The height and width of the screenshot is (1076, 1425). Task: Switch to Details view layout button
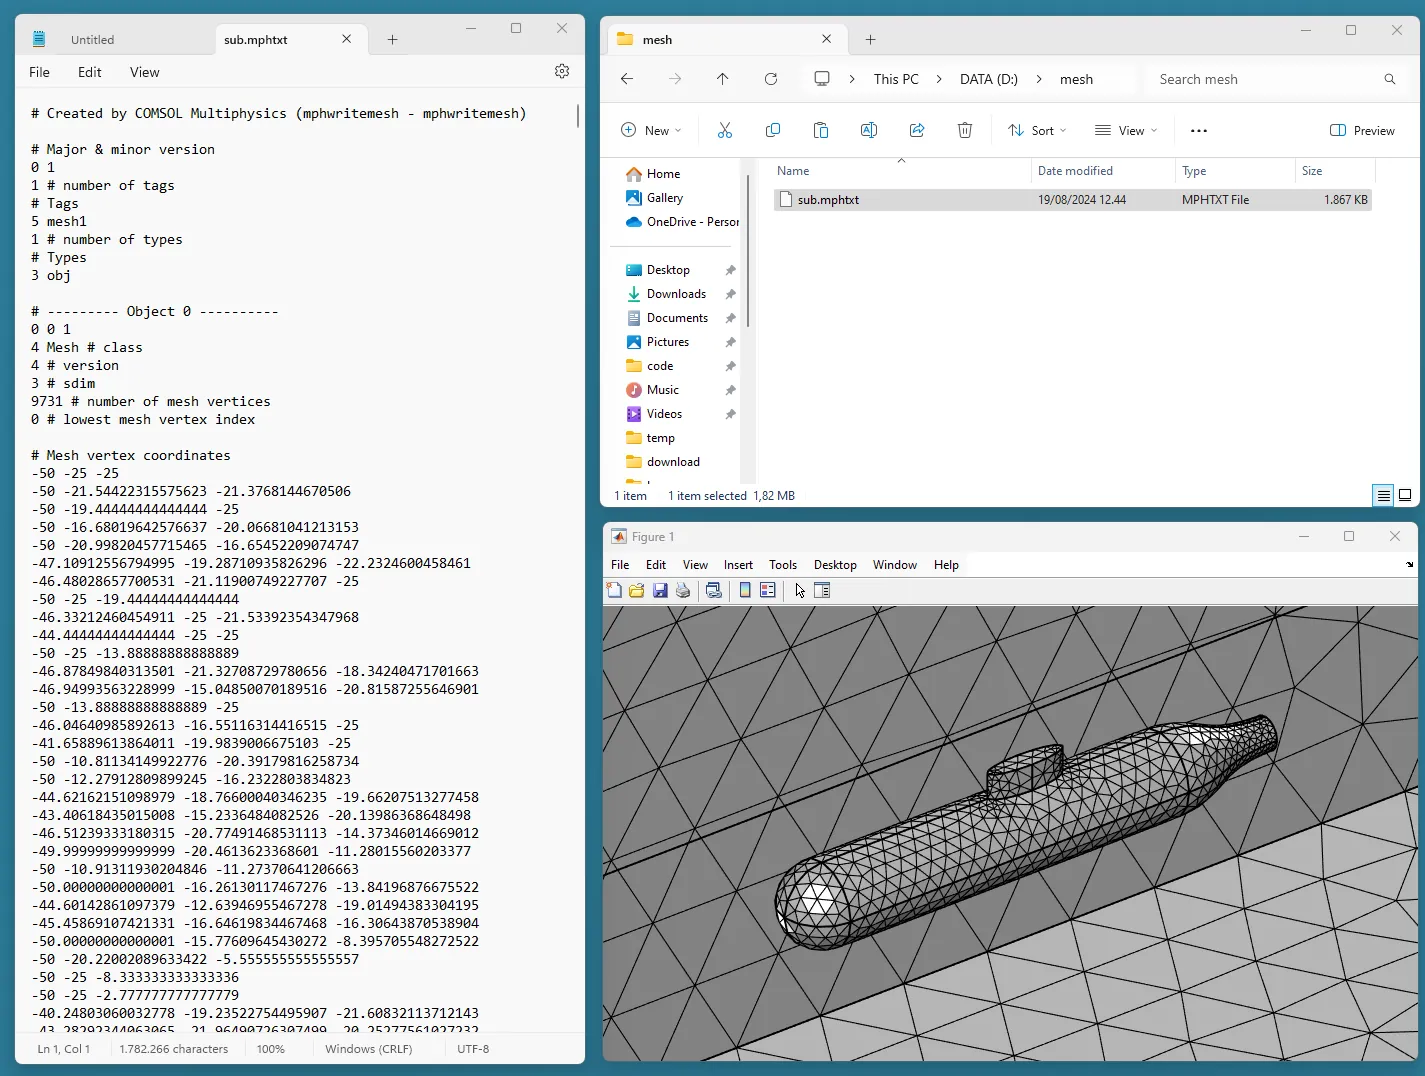coord(1383,495)
